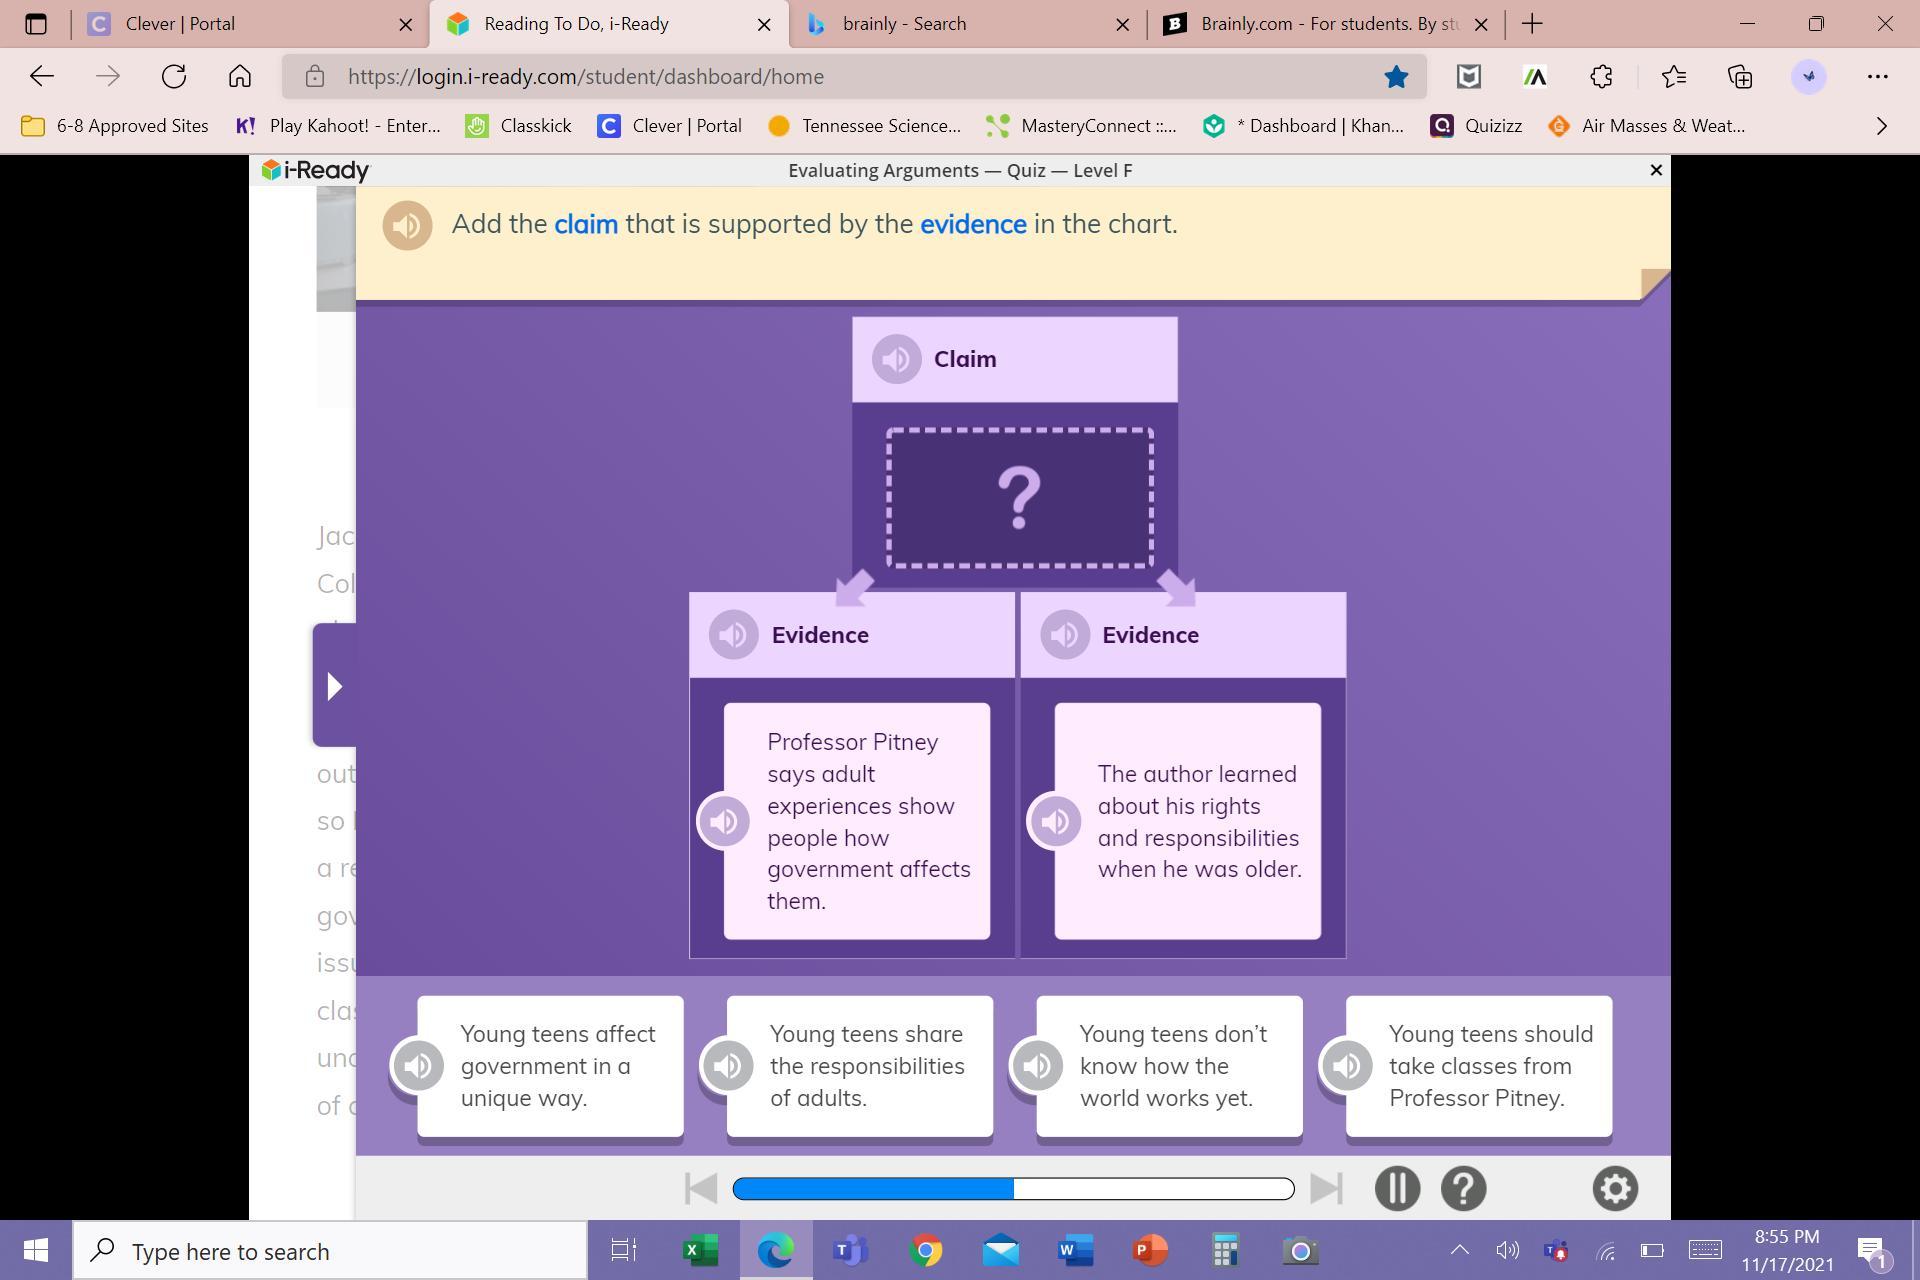
Task: Click the lesson progress bar
Action: [1012, 1188]
